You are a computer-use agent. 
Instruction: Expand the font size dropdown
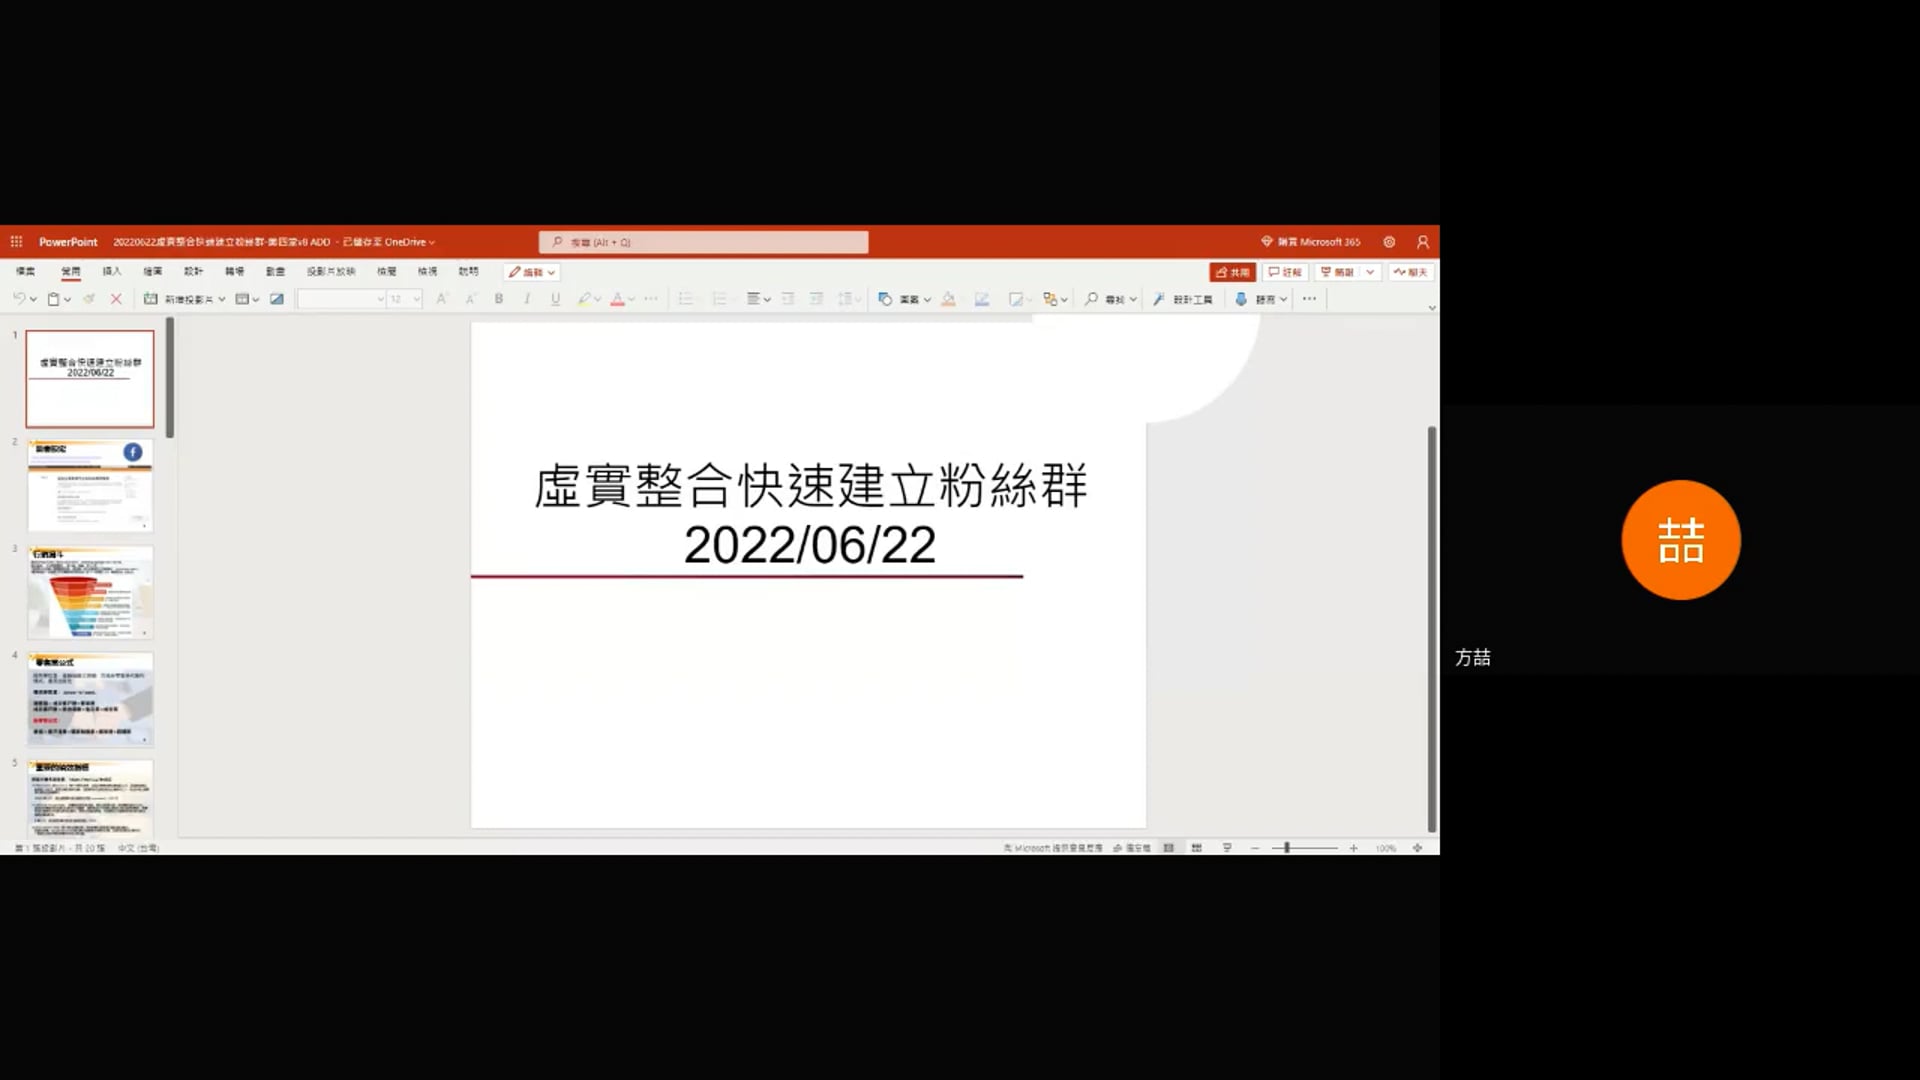pos(416,299)
